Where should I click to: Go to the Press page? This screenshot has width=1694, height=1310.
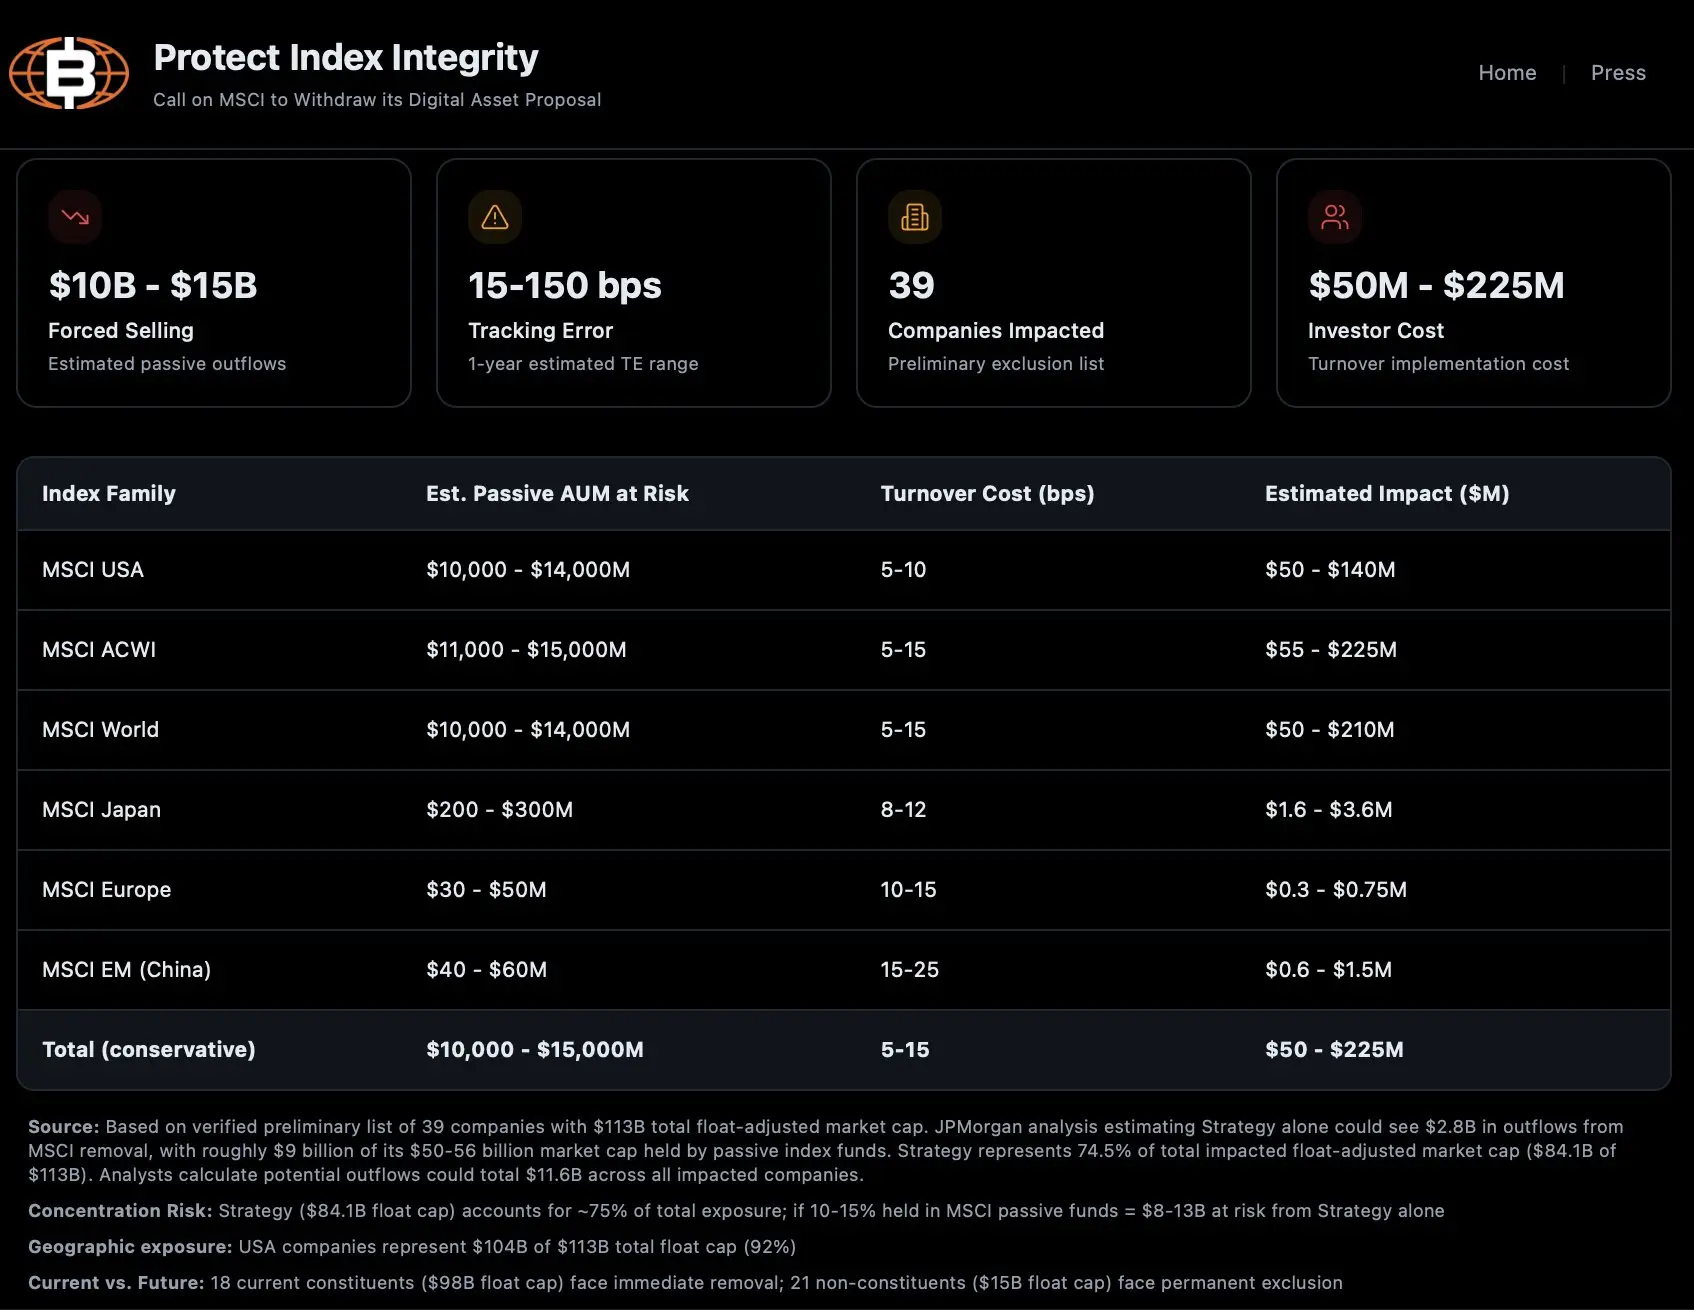tap(1618, 73)
